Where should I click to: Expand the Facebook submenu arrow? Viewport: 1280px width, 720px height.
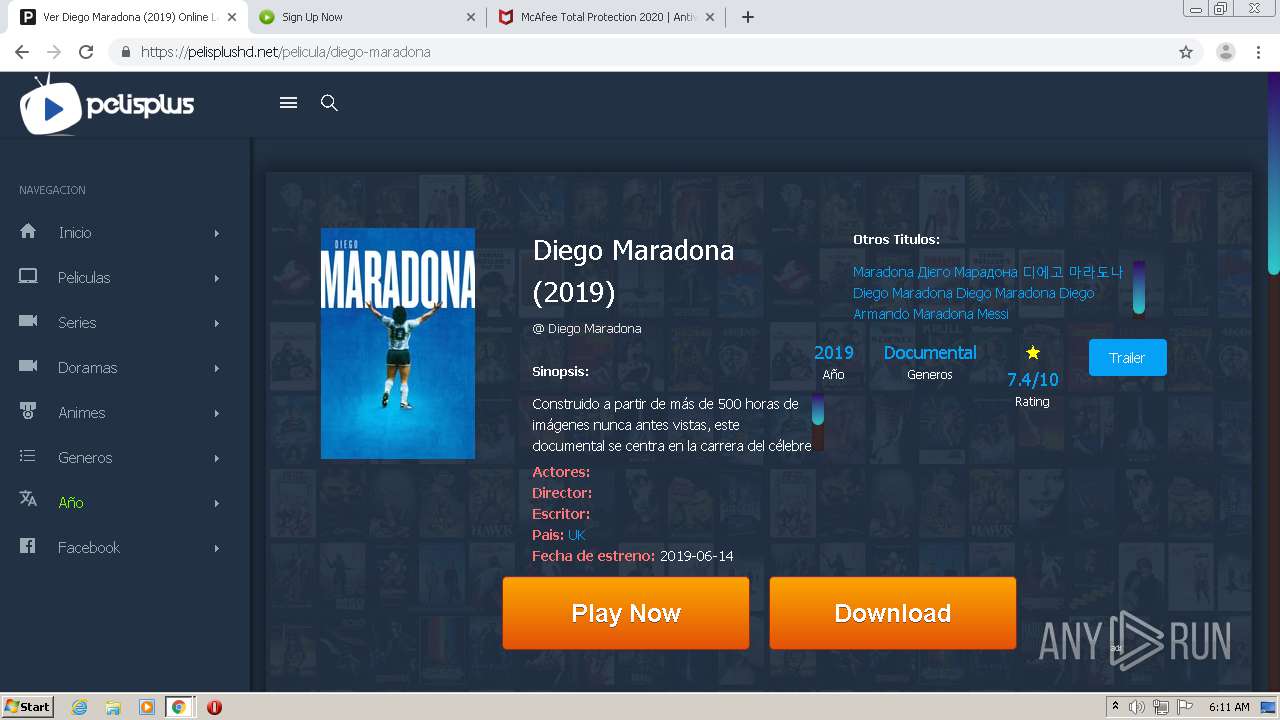216,548
